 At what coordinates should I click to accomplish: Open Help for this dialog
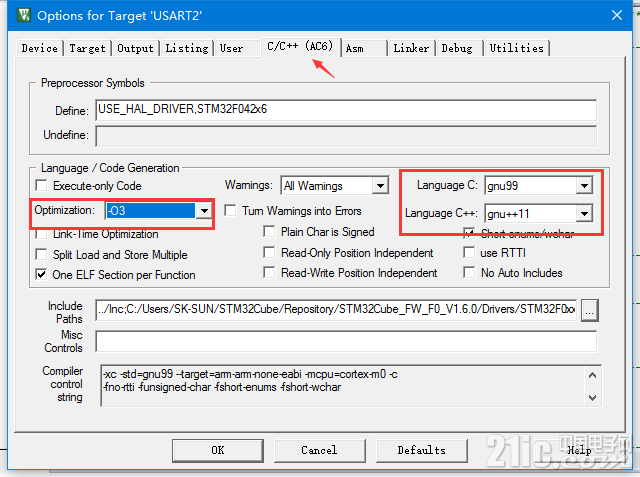[580, 450]
